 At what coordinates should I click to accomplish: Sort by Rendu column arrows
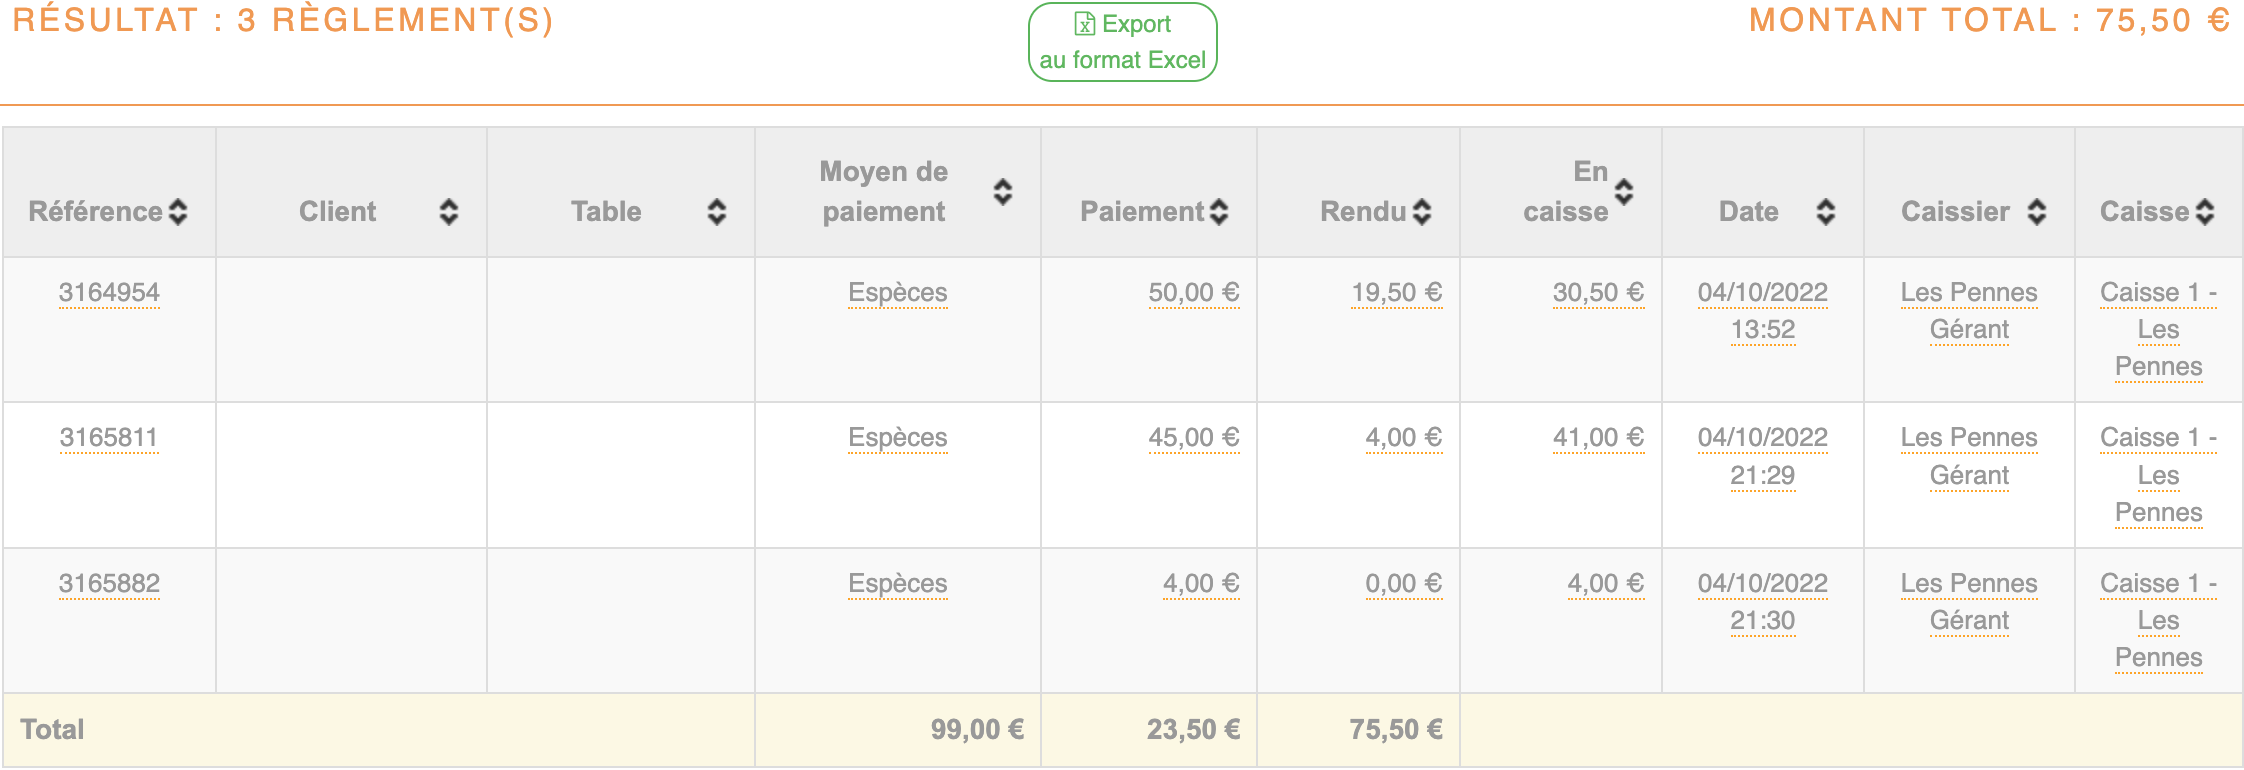1421,212
